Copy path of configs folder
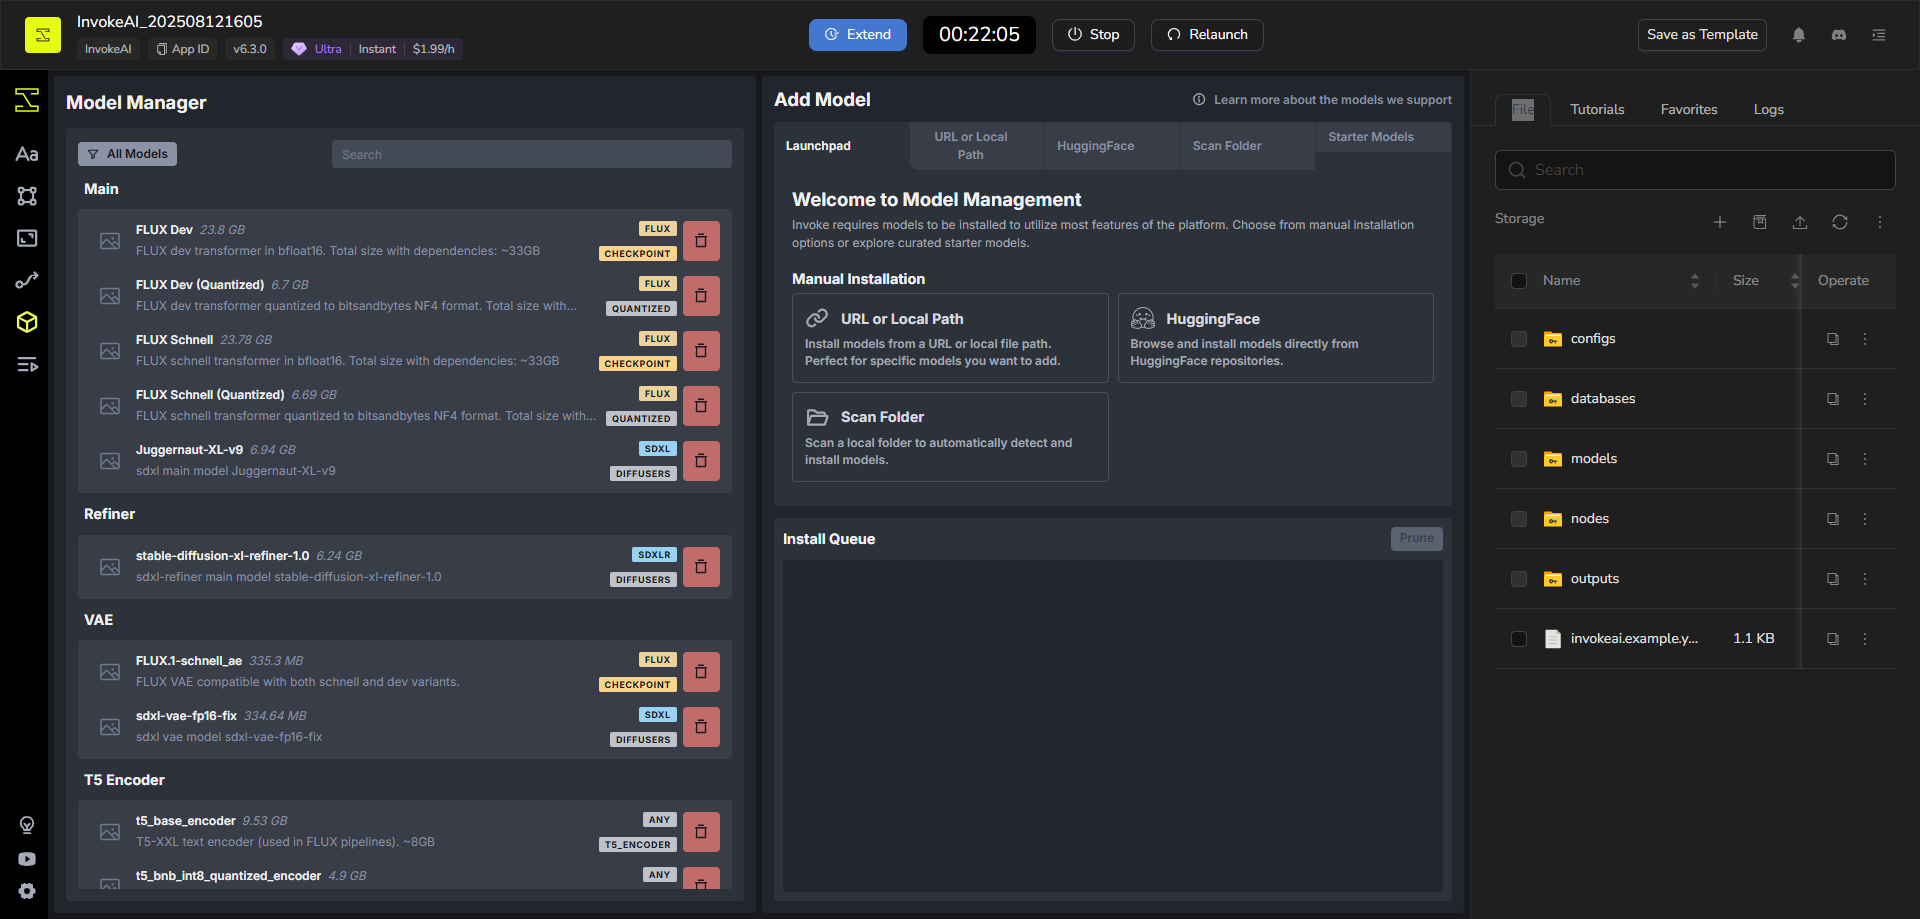The width and height of the screenshot is (1920, 919). [1833, 339]
